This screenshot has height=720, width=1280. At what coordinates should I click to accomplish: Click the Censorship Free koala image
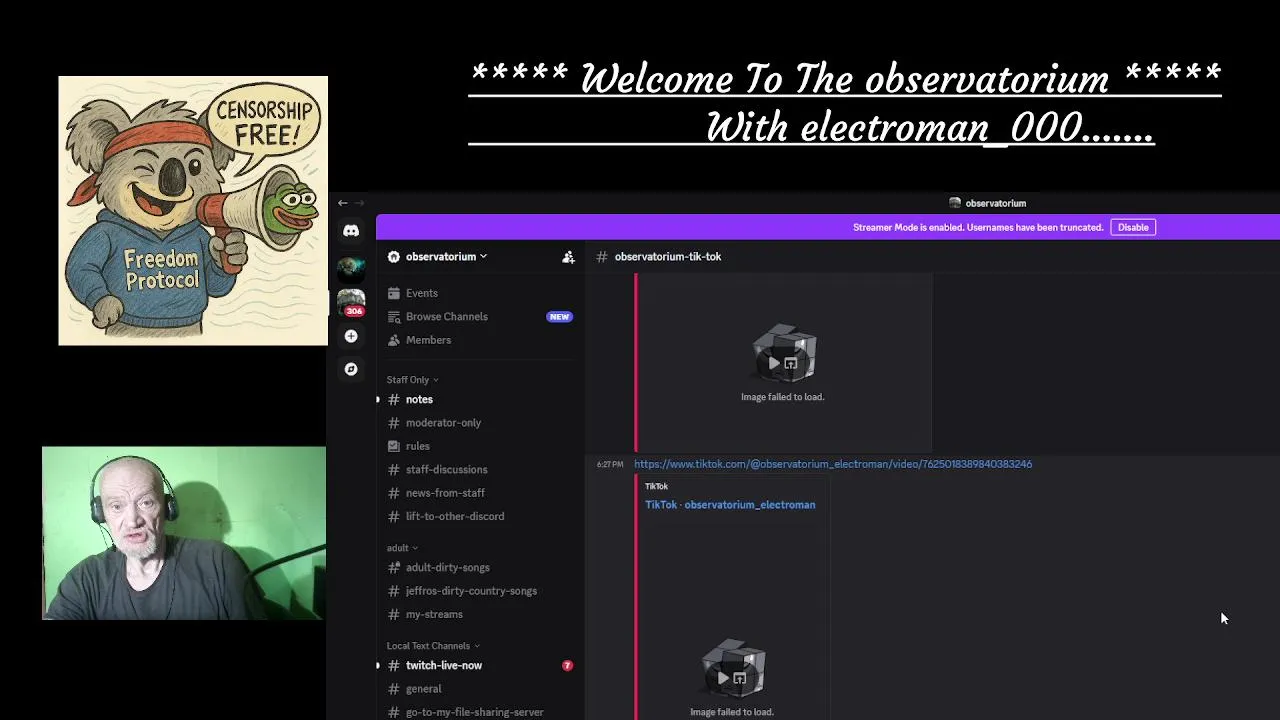click(x=193, y=211)
